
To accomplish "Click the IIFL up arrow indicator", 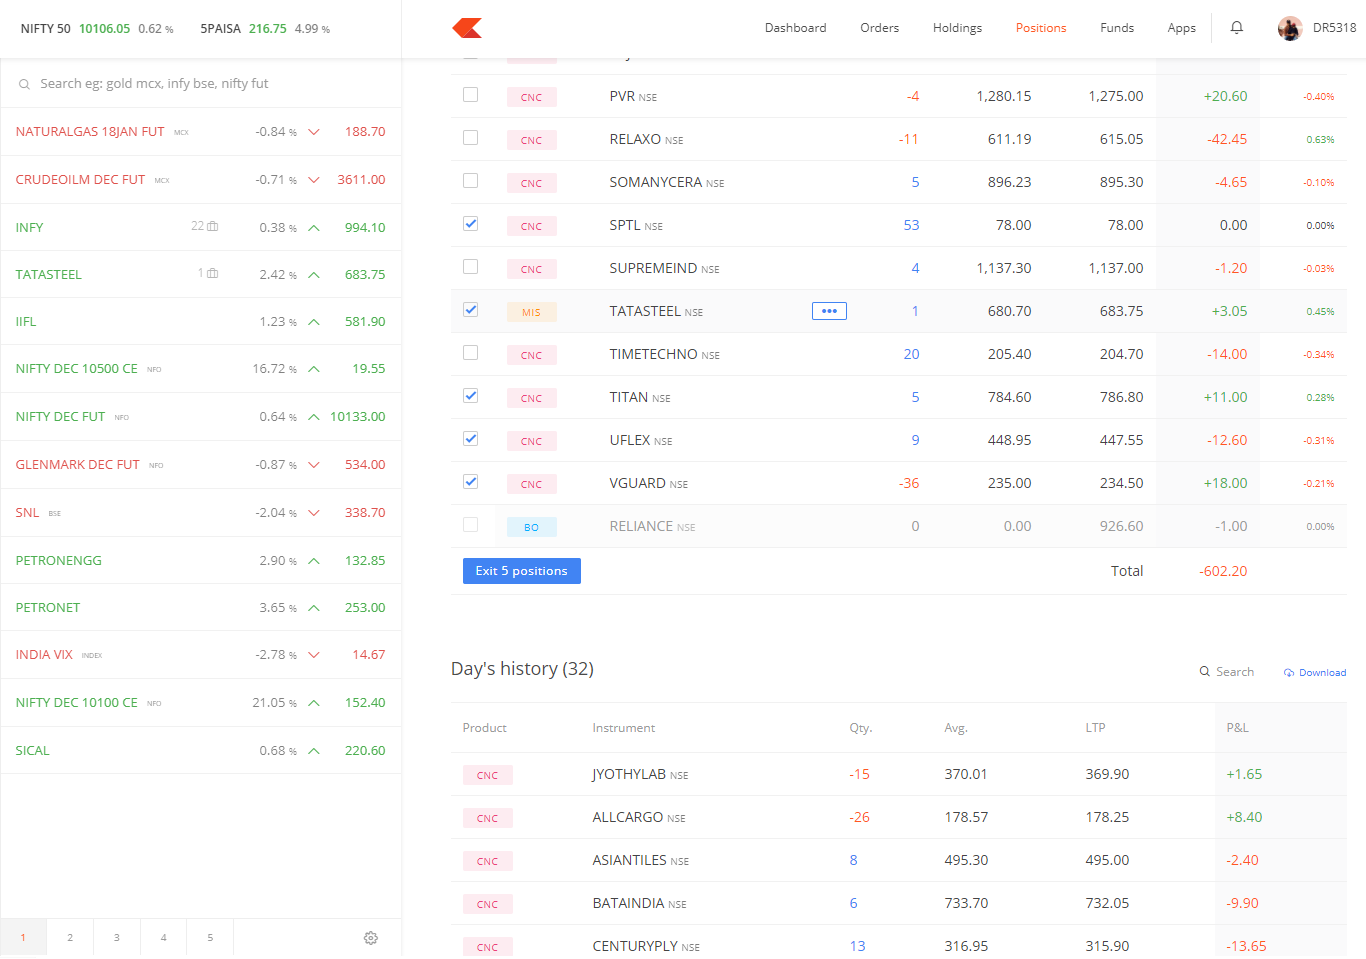I will (314, 322).
